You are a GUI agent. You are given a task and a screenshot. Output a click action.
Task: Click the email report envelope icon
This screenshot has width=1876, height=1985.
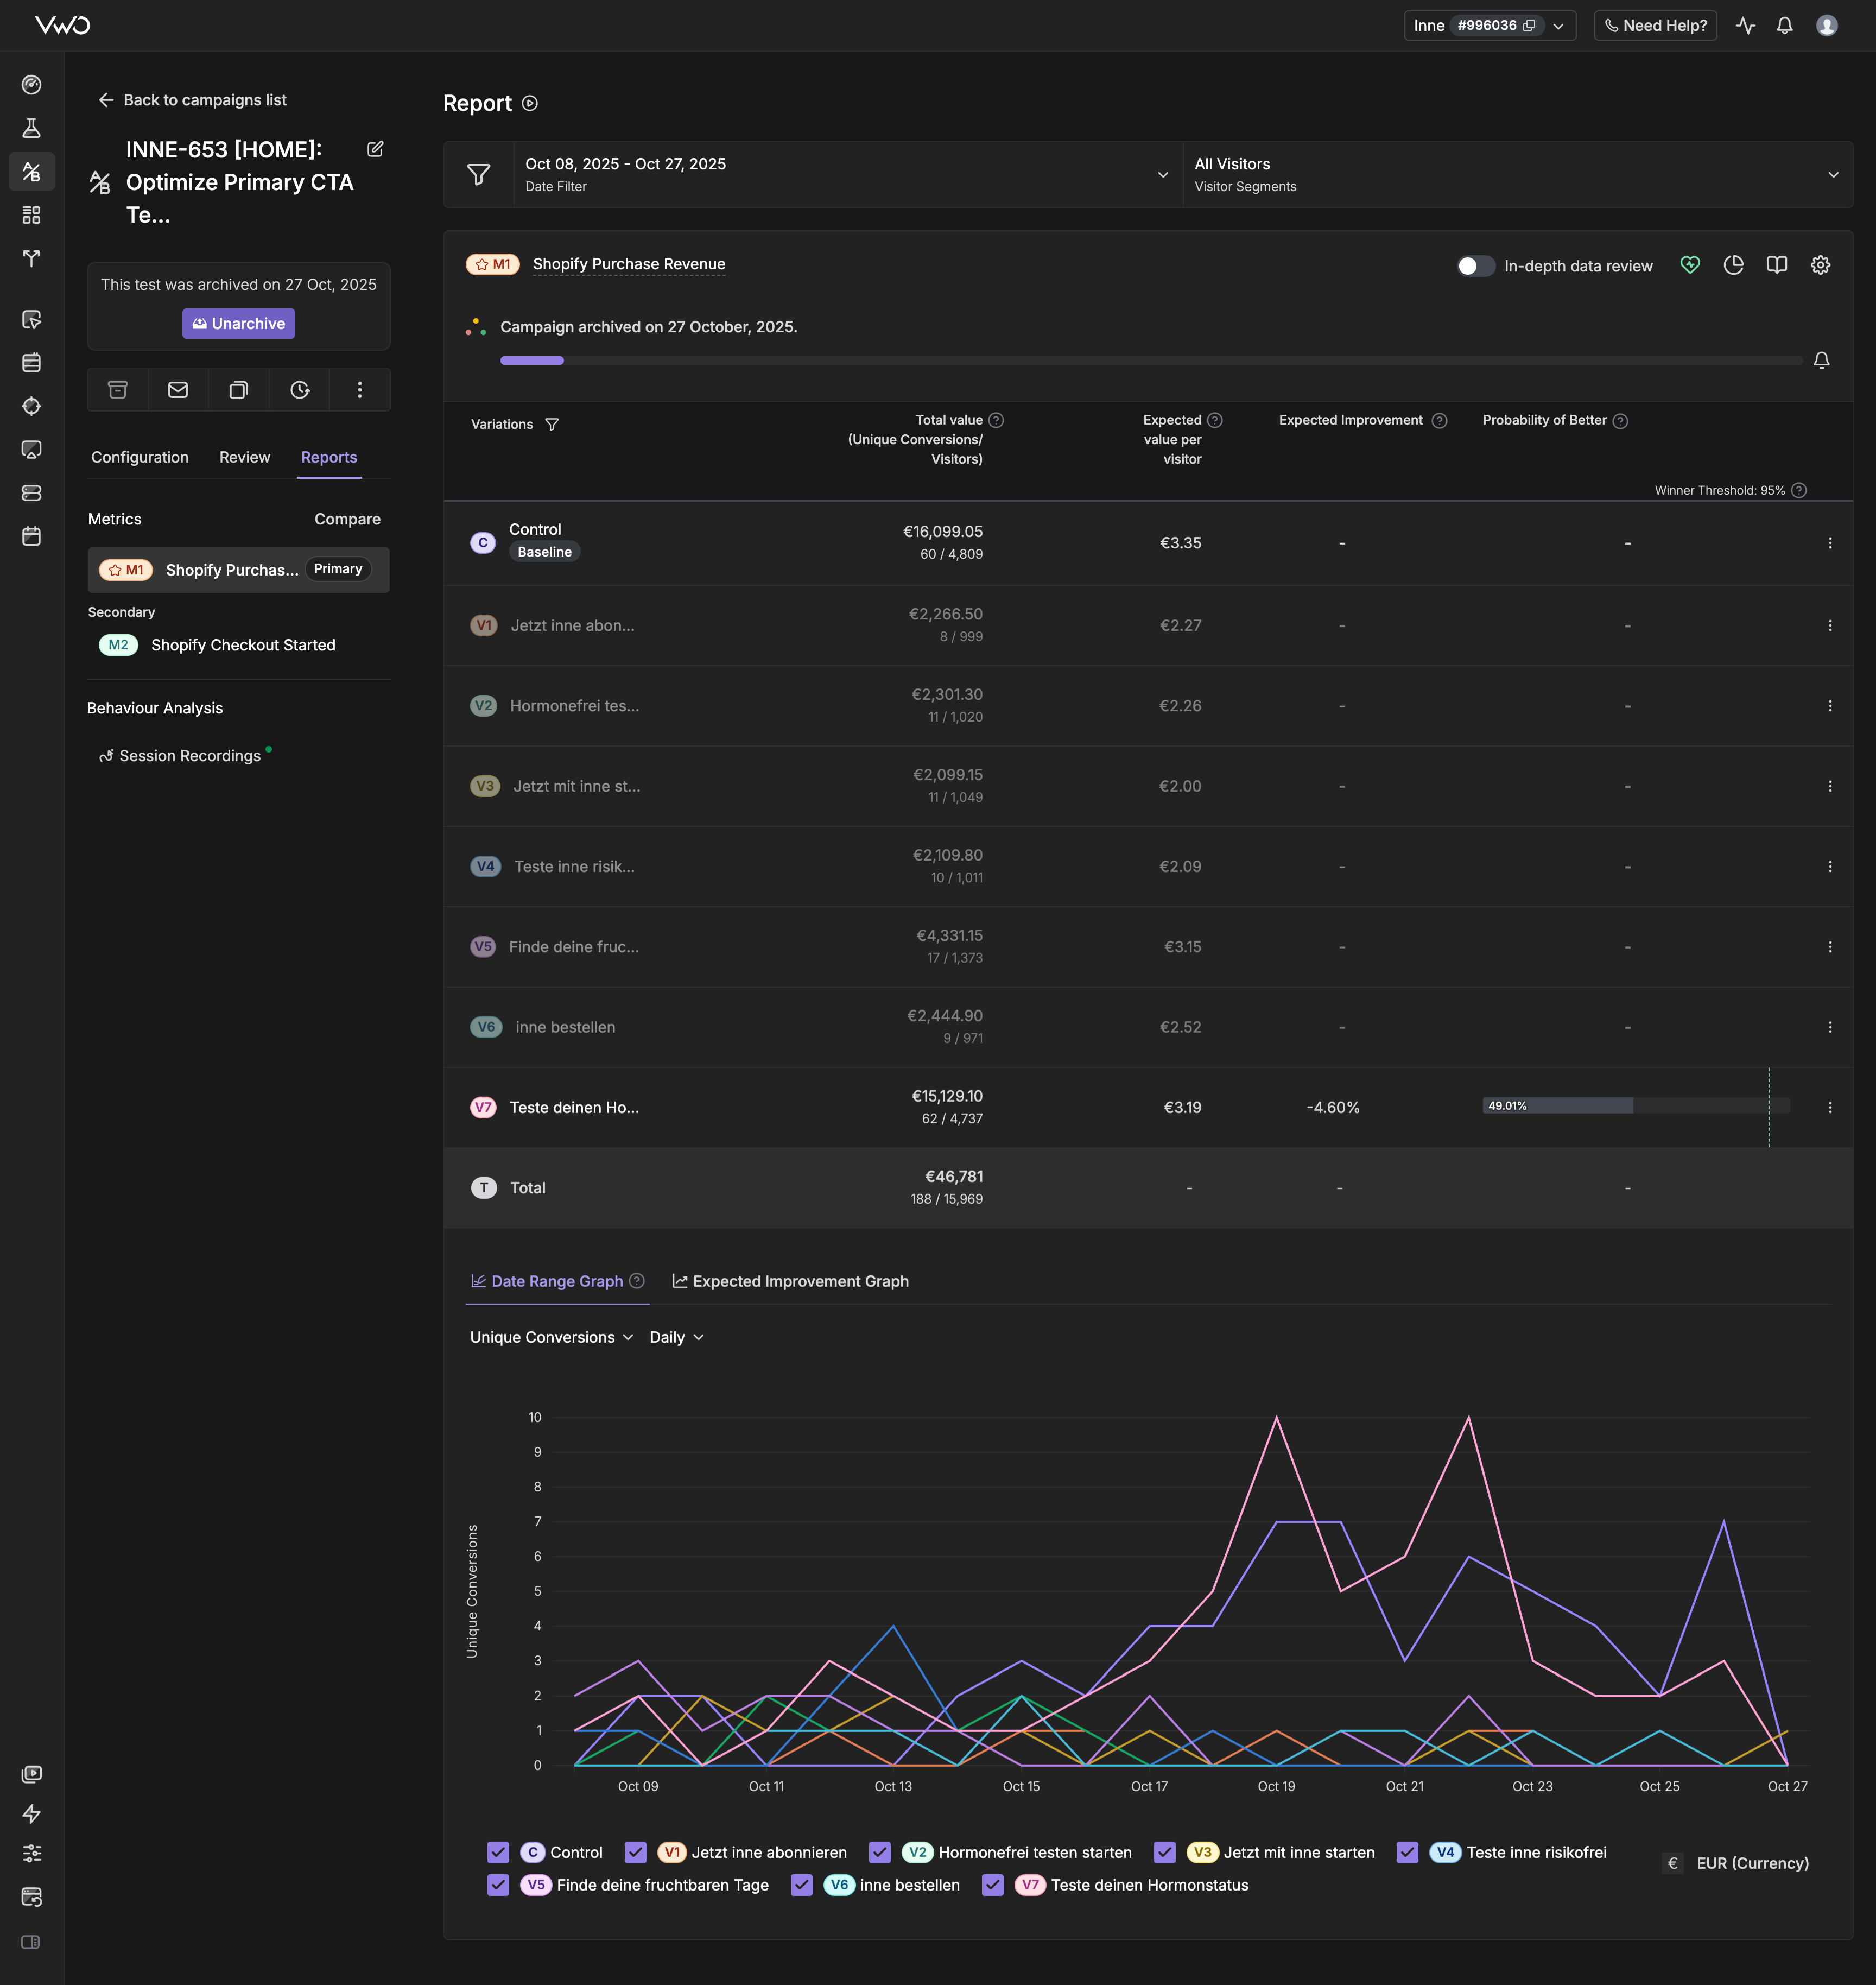[x=178, y=390]
